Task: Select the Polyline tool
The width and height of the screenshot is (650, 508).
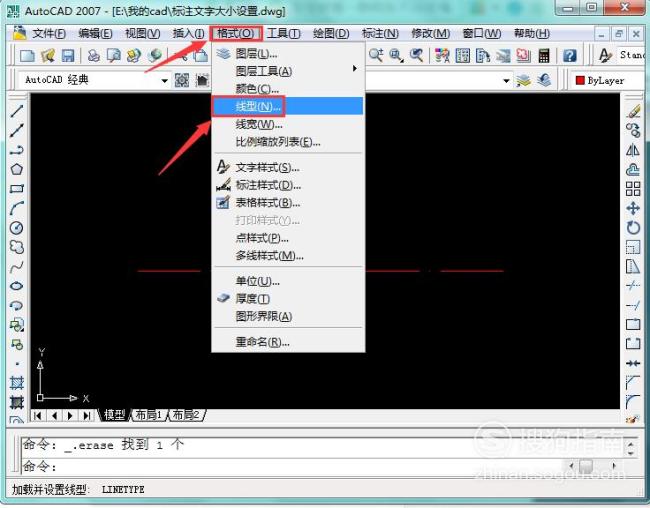Action: (x=17, y=150)
